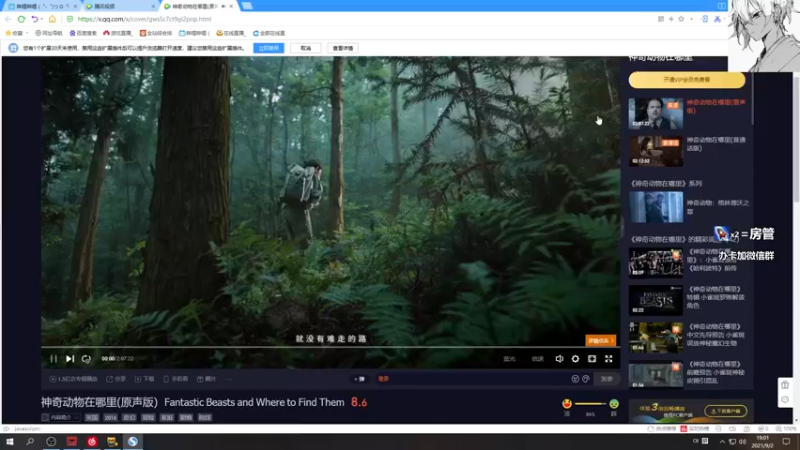Open the 网址导航 bookmark
Screen dimensions: 800x450
pos(49,33)
